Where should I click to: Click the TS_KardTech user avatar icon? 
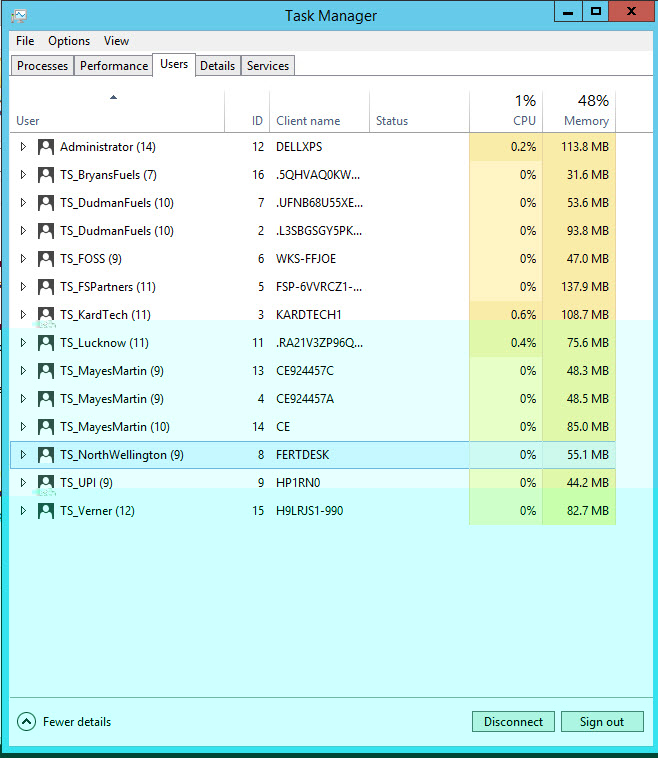pos(46,315)
